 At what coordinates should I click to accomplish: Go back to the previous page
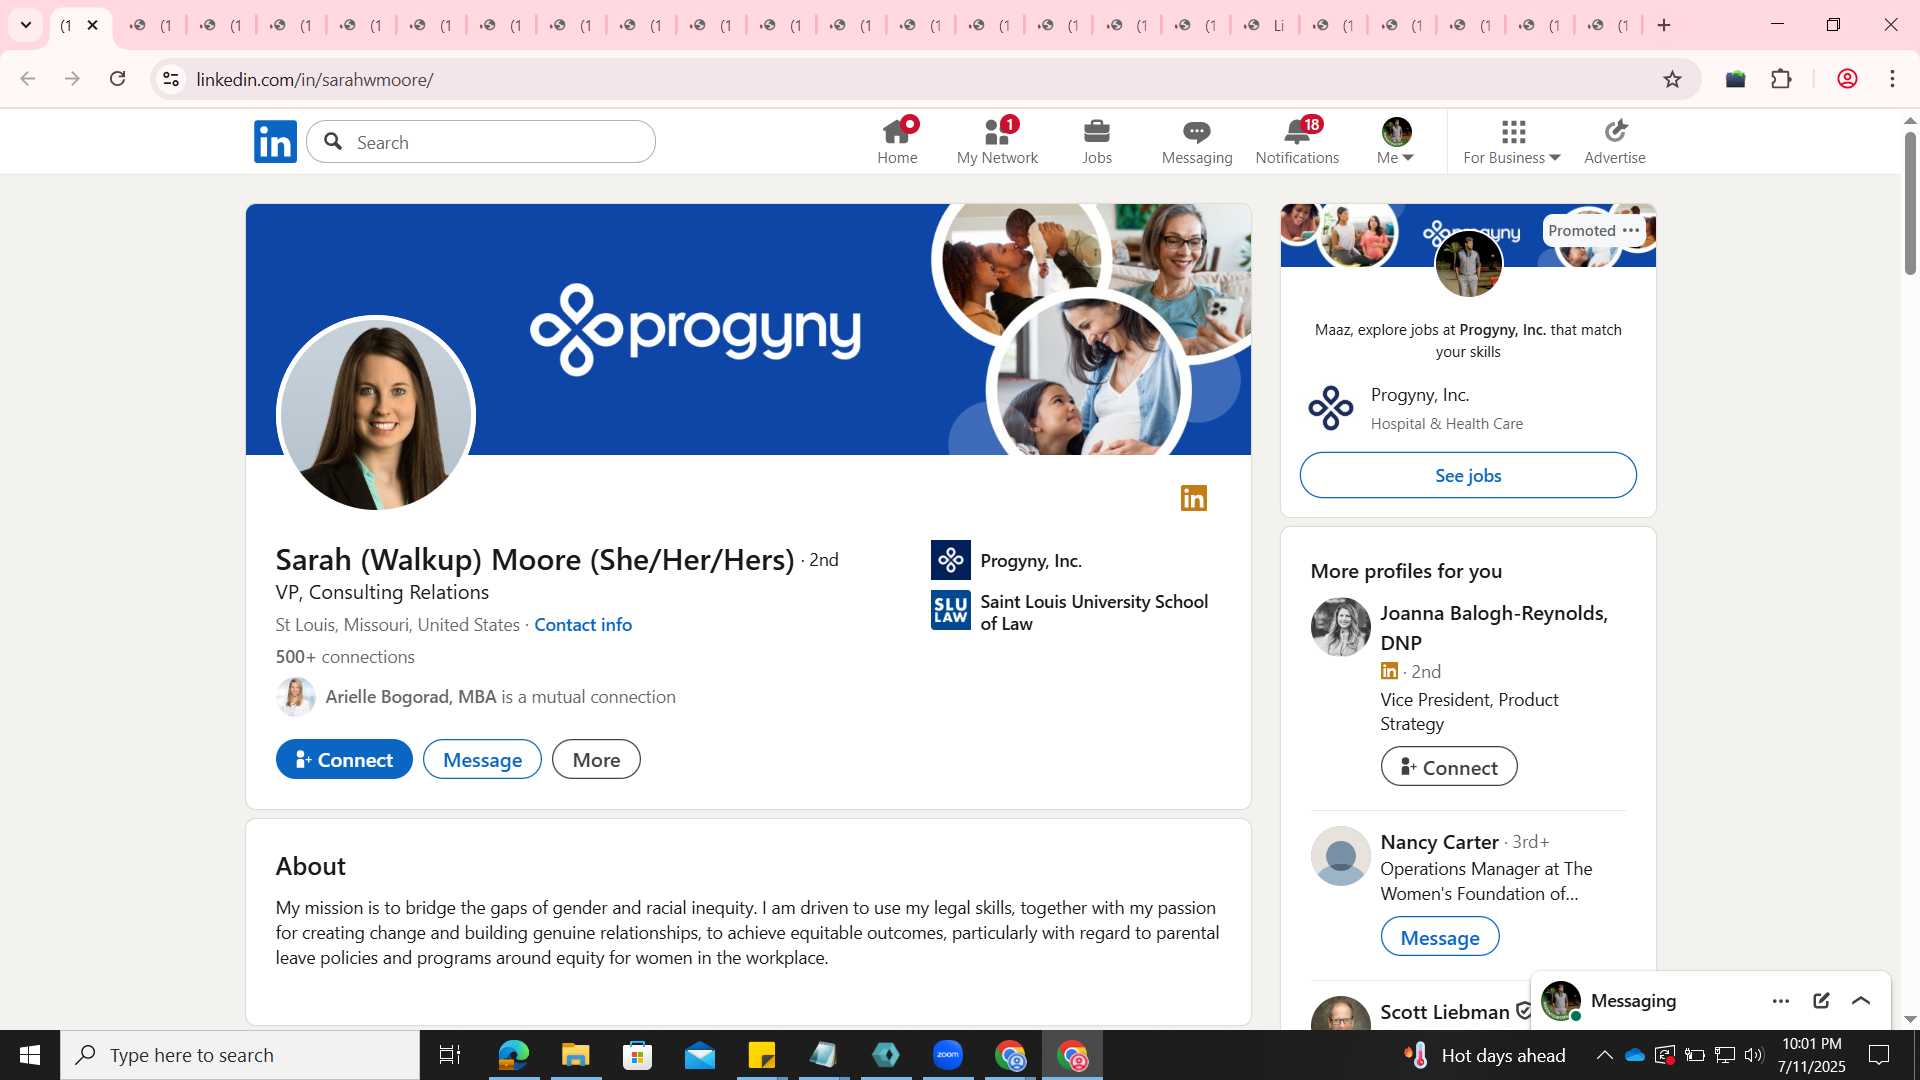28,79
